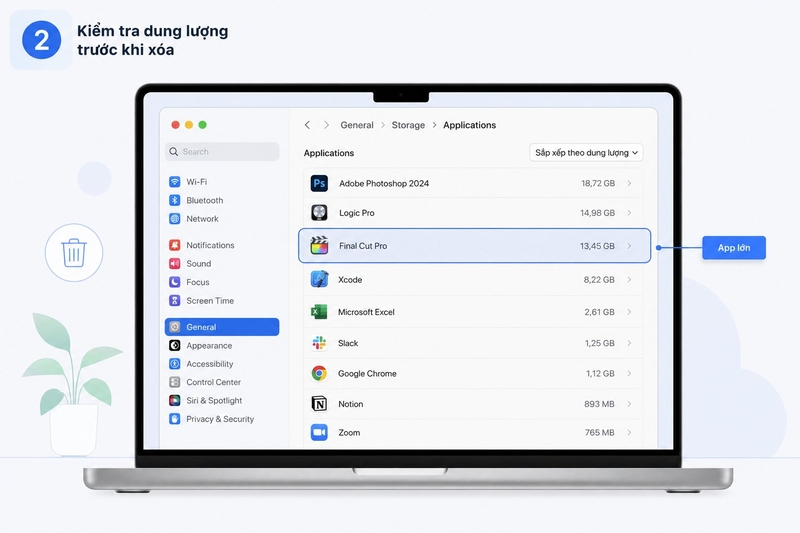The image size is (800, 533).
Task: Click the Adobe Photoshop 2024 app icon
Action: pyautogui.click(x=319, y=183)
